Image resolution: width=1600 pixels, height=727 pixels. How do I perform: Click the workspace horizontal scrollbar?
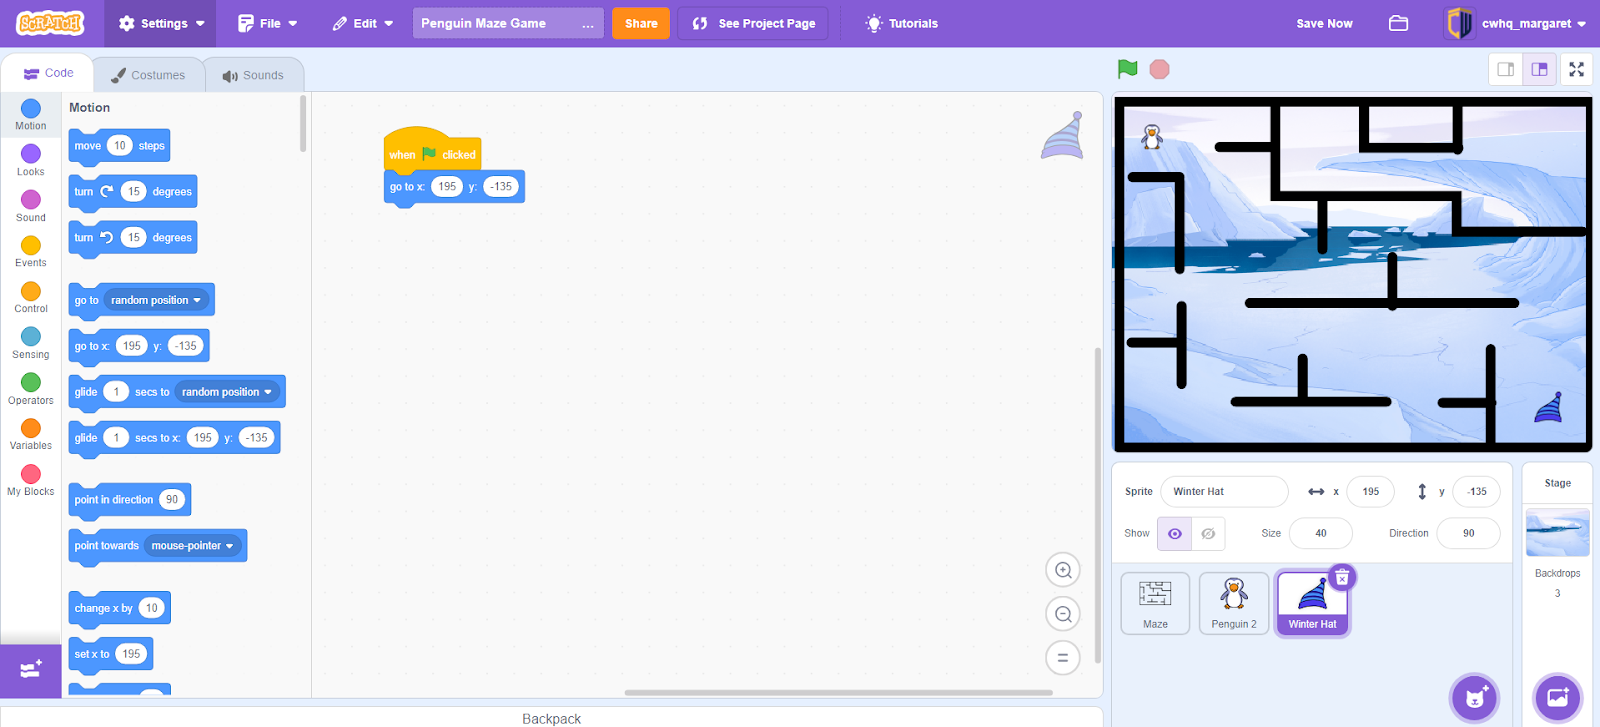tap(838, 692)
